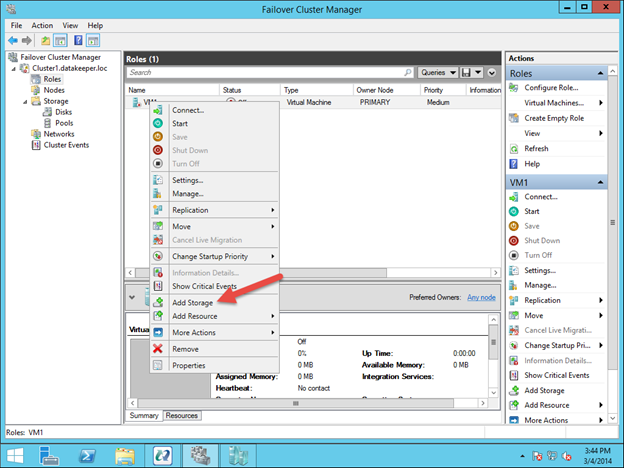Screen dimensions: 624x468
Task: Choose Add Storage from the context menu
Action: click(x=192, y=302)
